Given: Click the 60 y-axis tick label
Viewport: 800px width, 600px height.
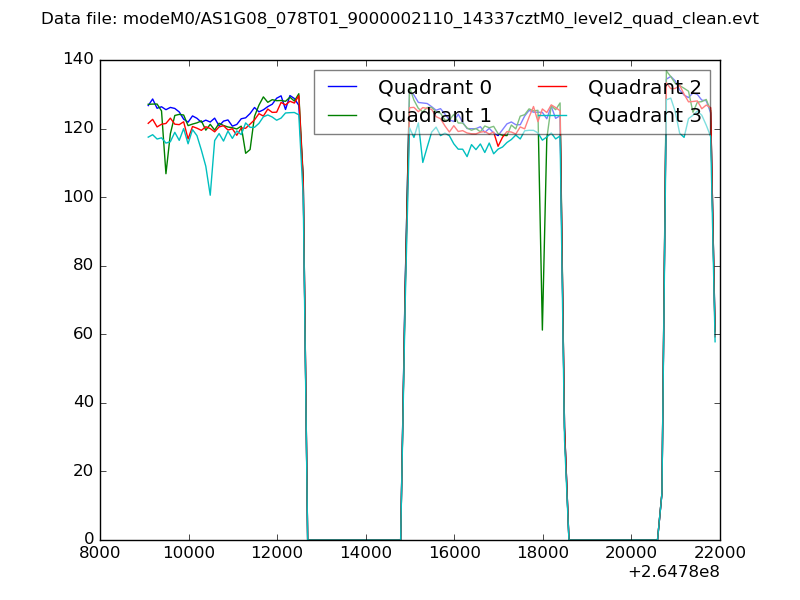Looking at the screenshot, I should coord(85,334).
